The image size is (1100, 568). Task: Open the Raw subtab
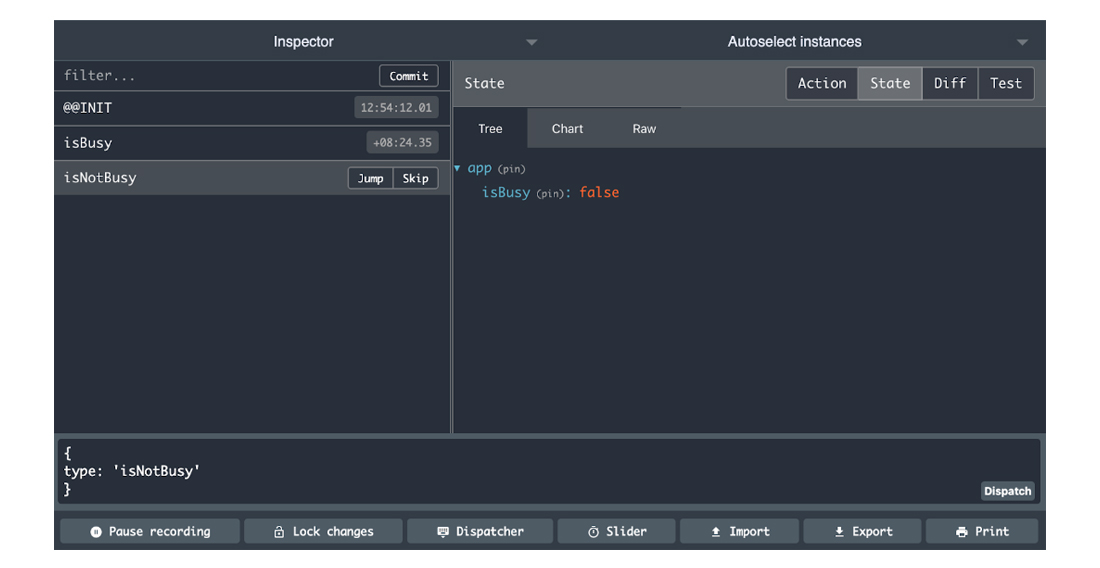tap(644, 129)
